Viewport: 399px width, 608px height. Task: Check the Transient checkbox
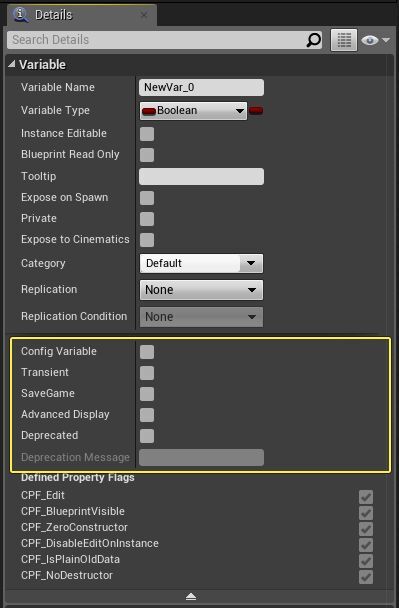pyautogui.click(x=147, y=373)
